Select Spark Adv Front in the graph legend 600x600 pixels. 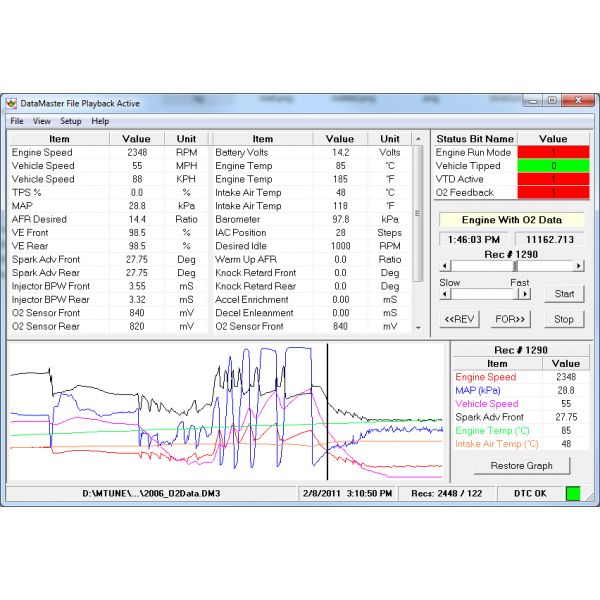pos(489,417)
